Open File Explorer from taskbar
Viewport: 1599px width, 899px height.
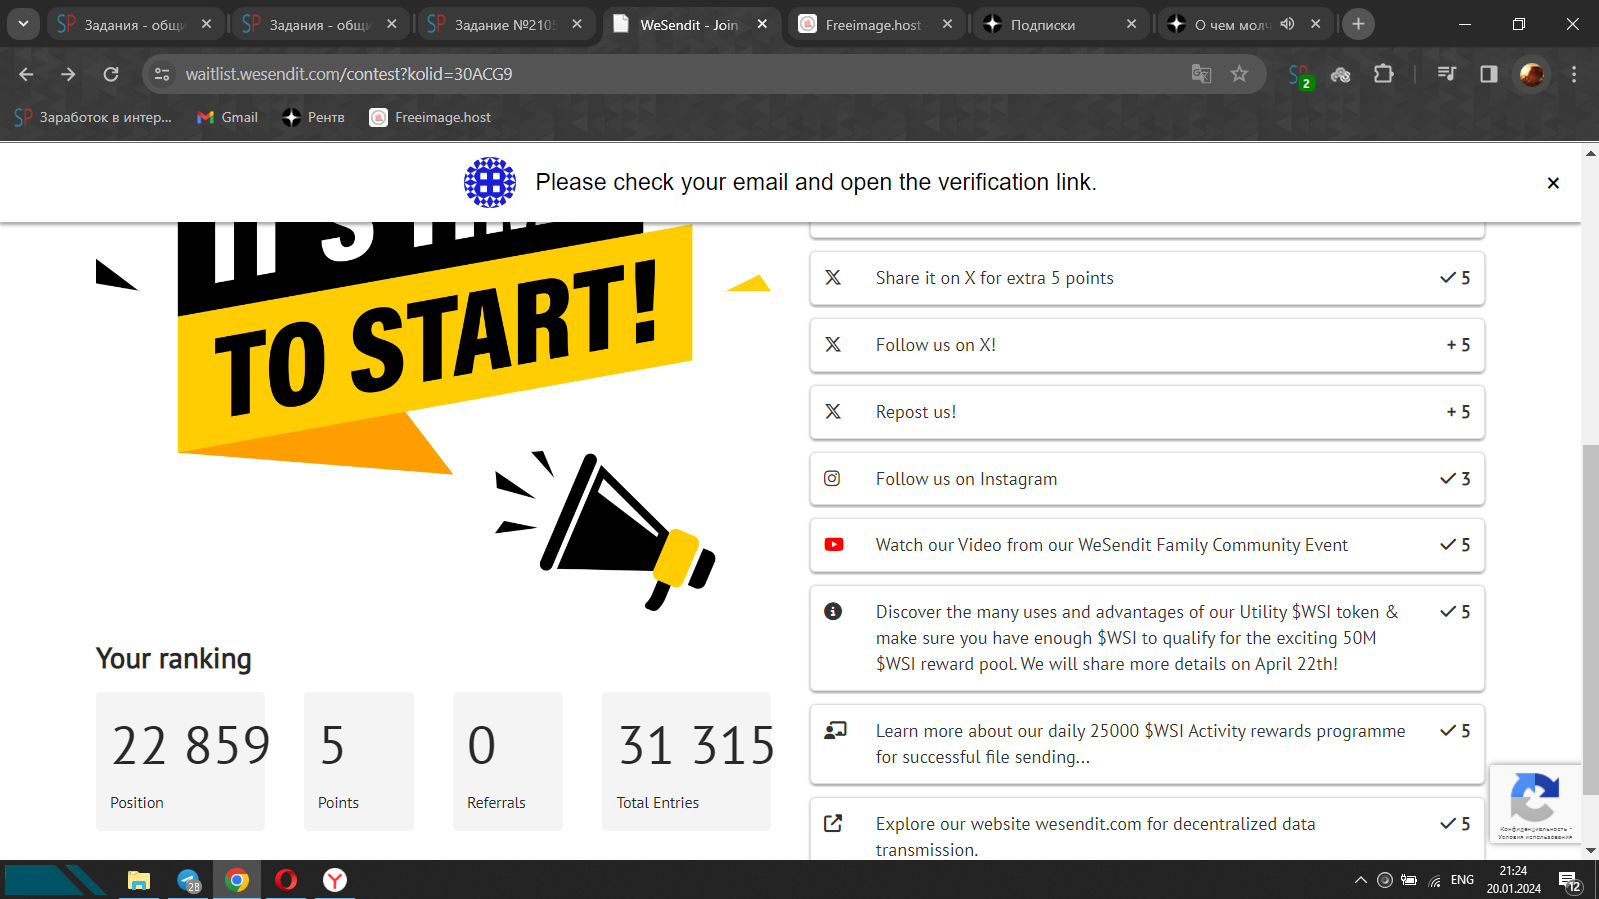138,880
